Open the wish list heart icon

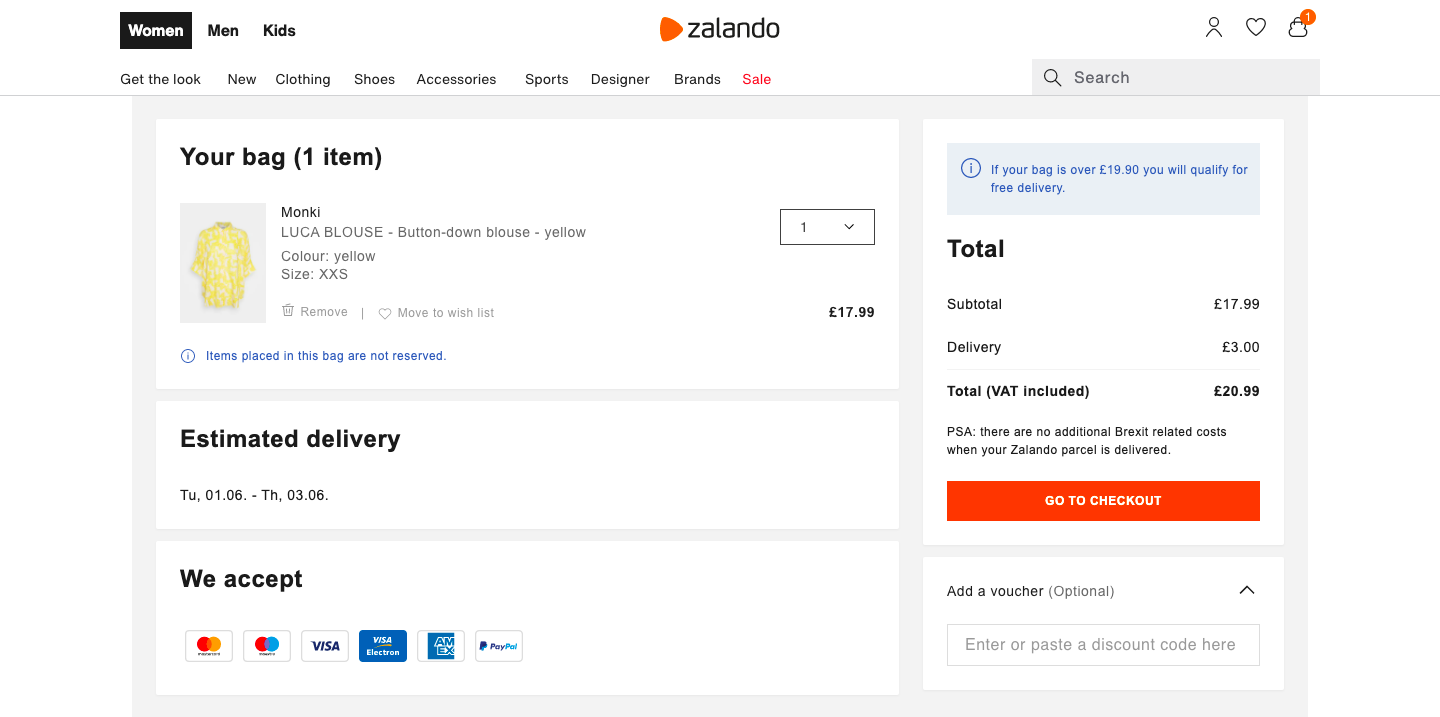pyautogui.click(x=1255, y=28)
